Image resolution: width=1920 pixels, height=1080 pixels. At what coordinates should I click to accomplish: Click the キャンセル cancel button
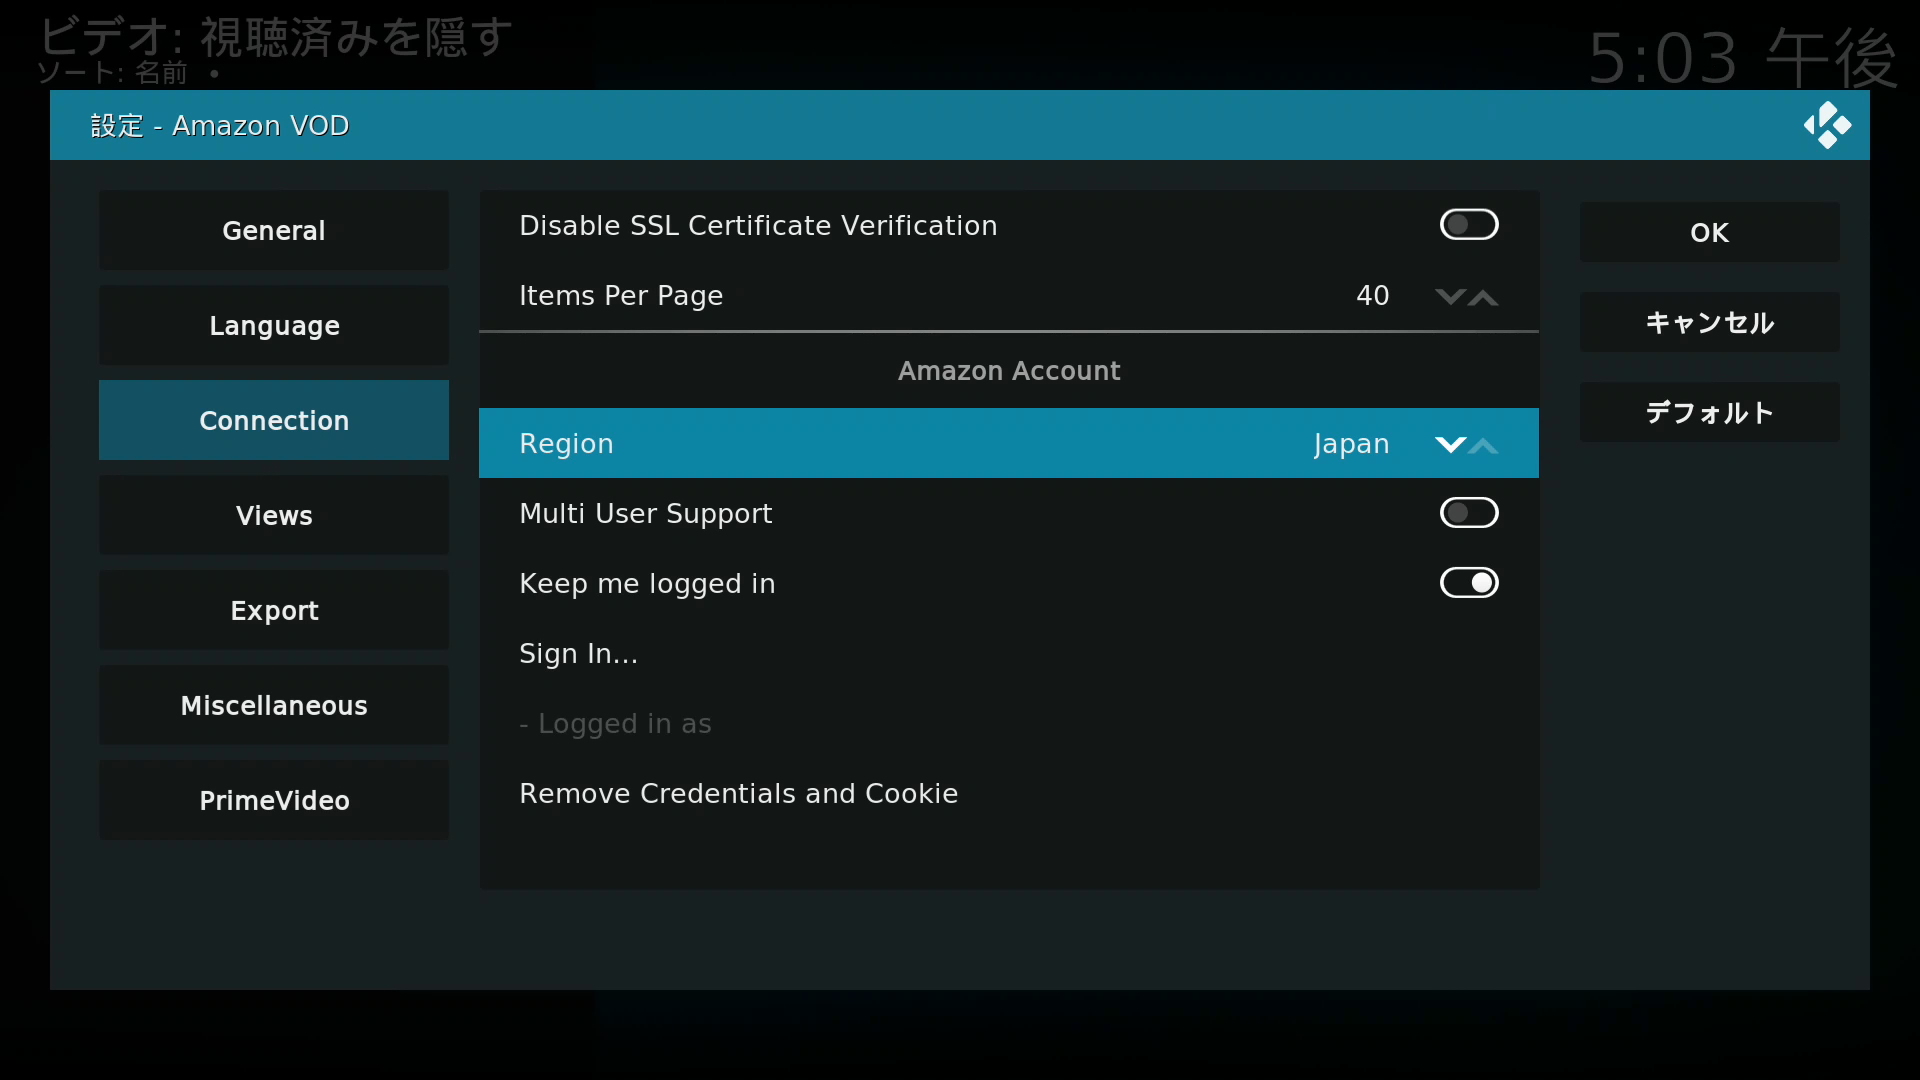[x=1710, y=322]
